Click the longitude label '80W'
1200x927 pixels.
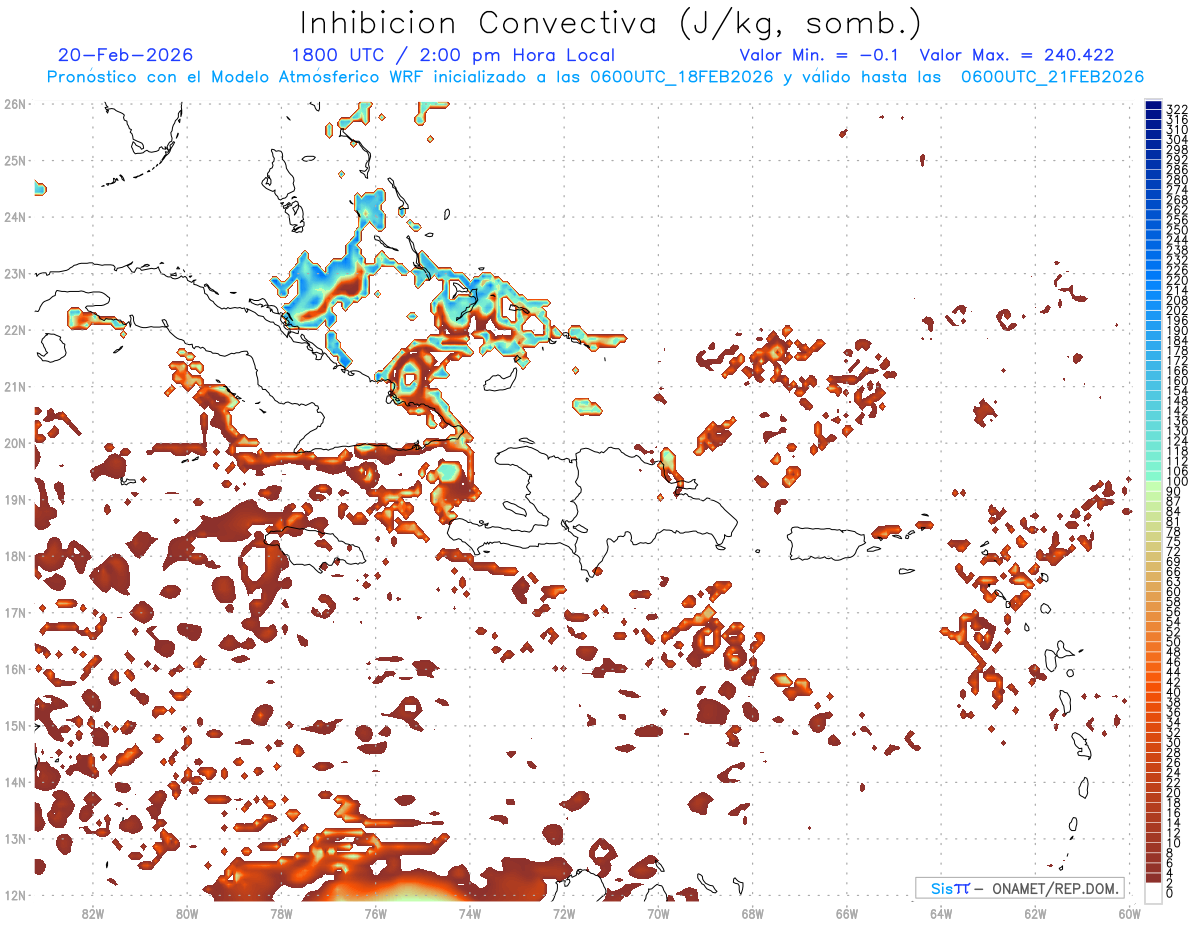[187, 913]
